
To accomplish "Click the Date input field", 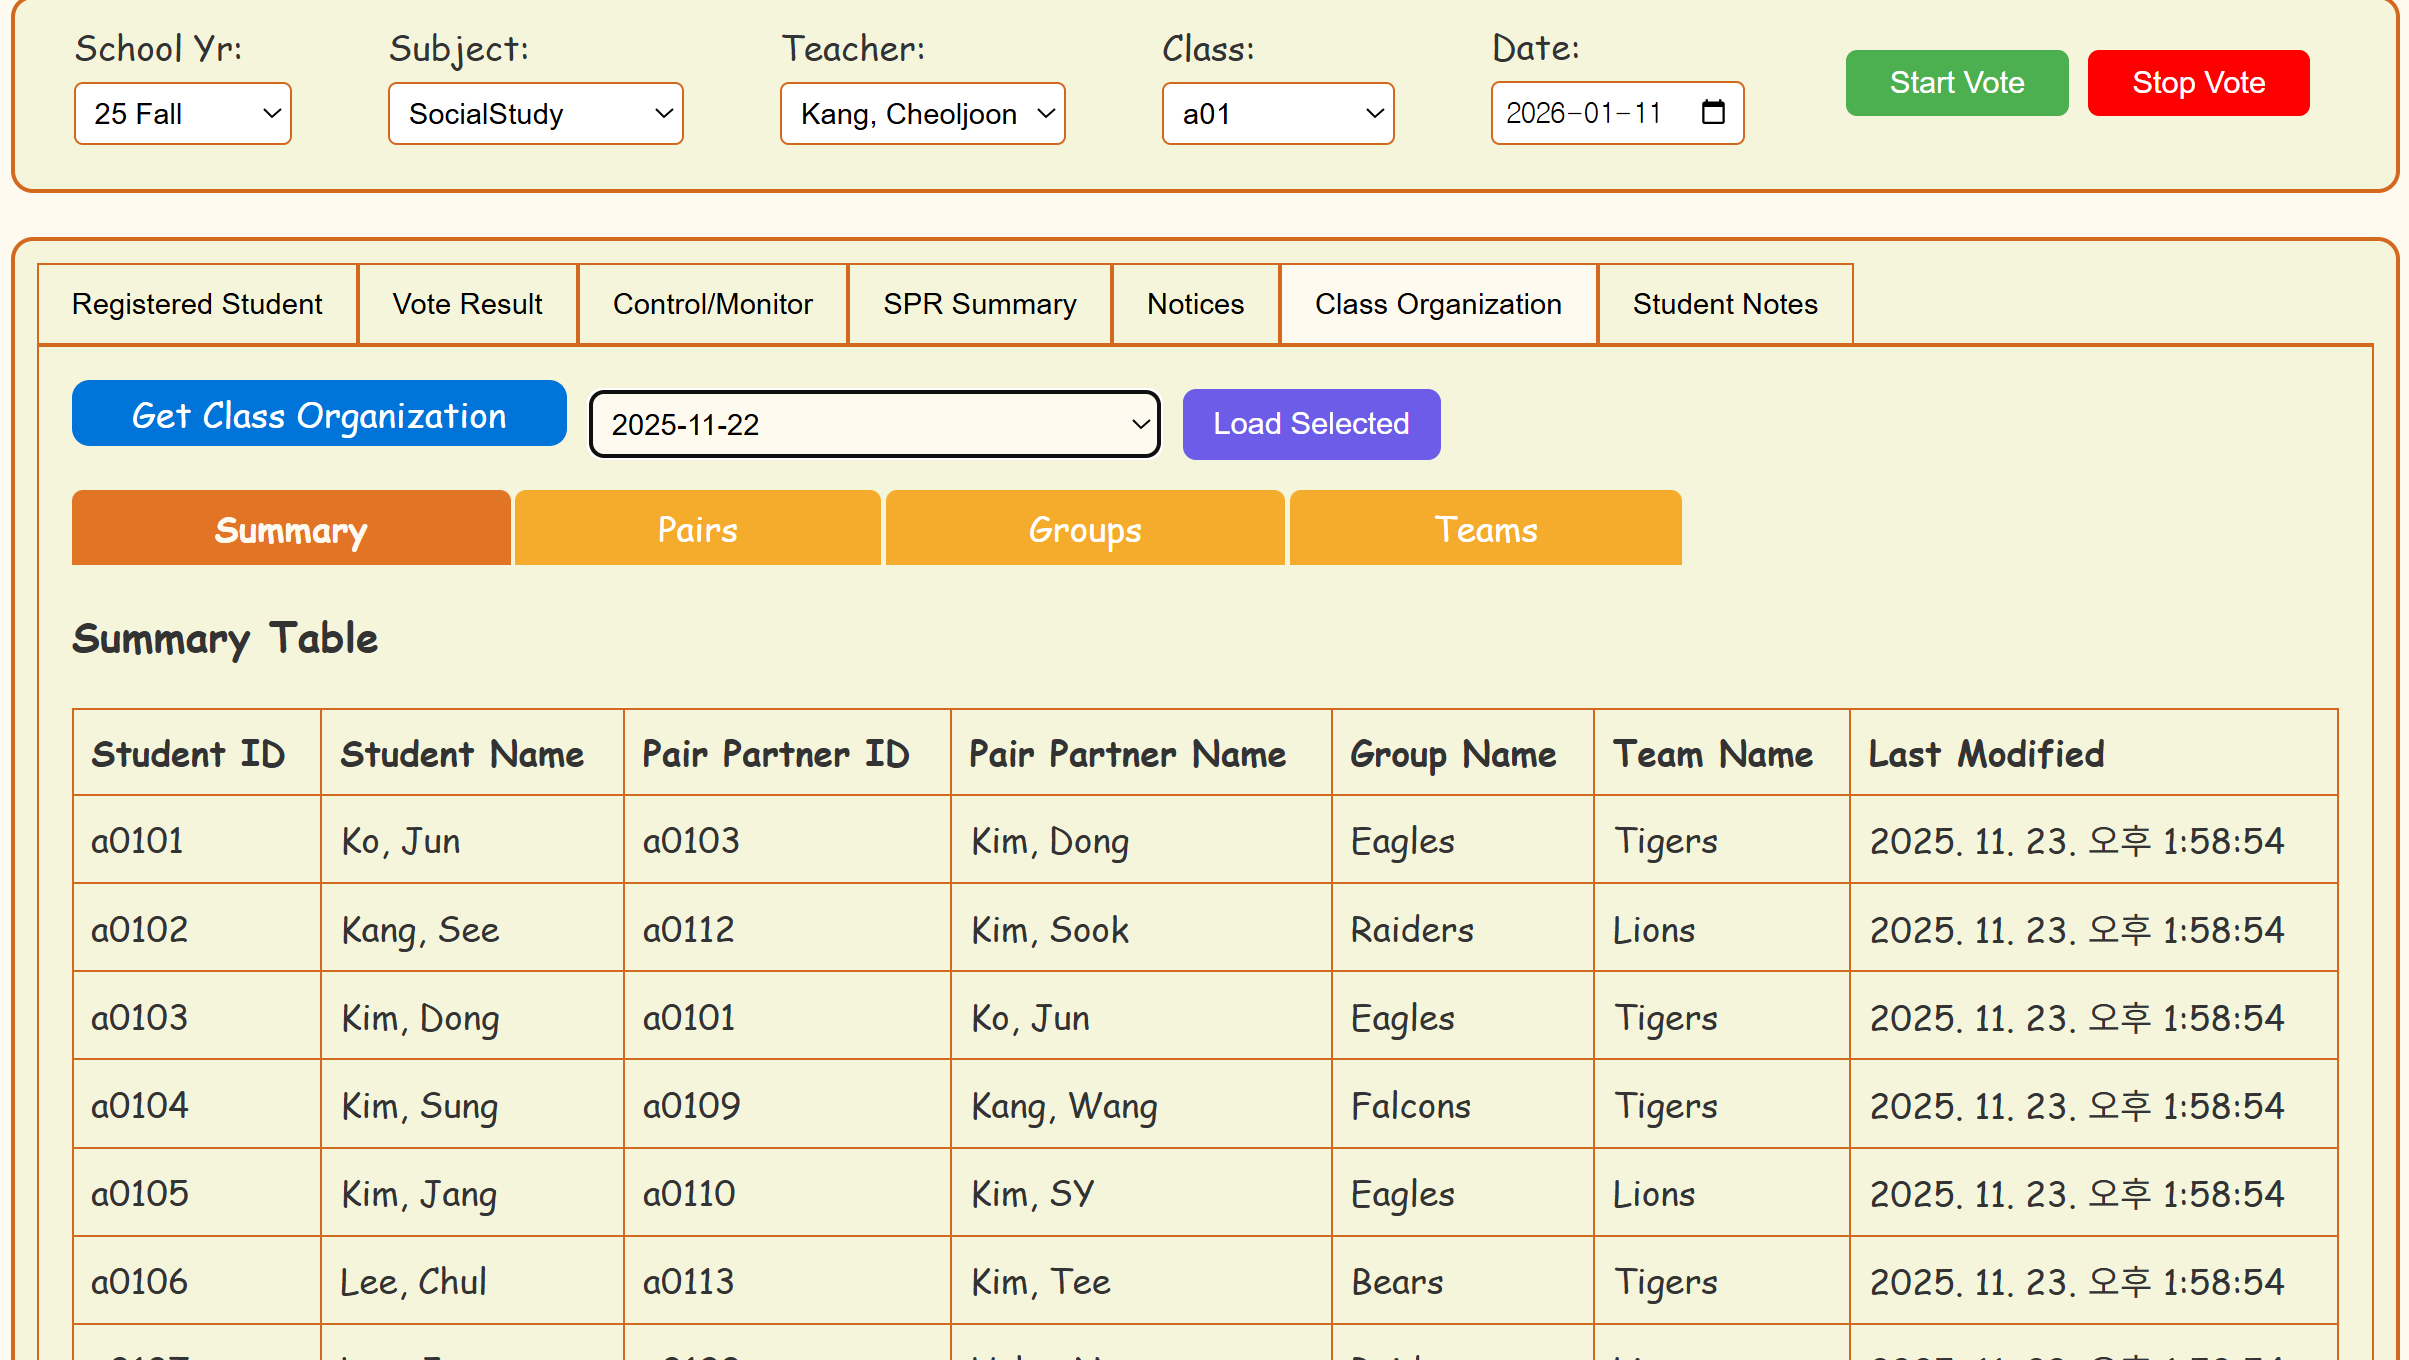I will click(1590, 114).
